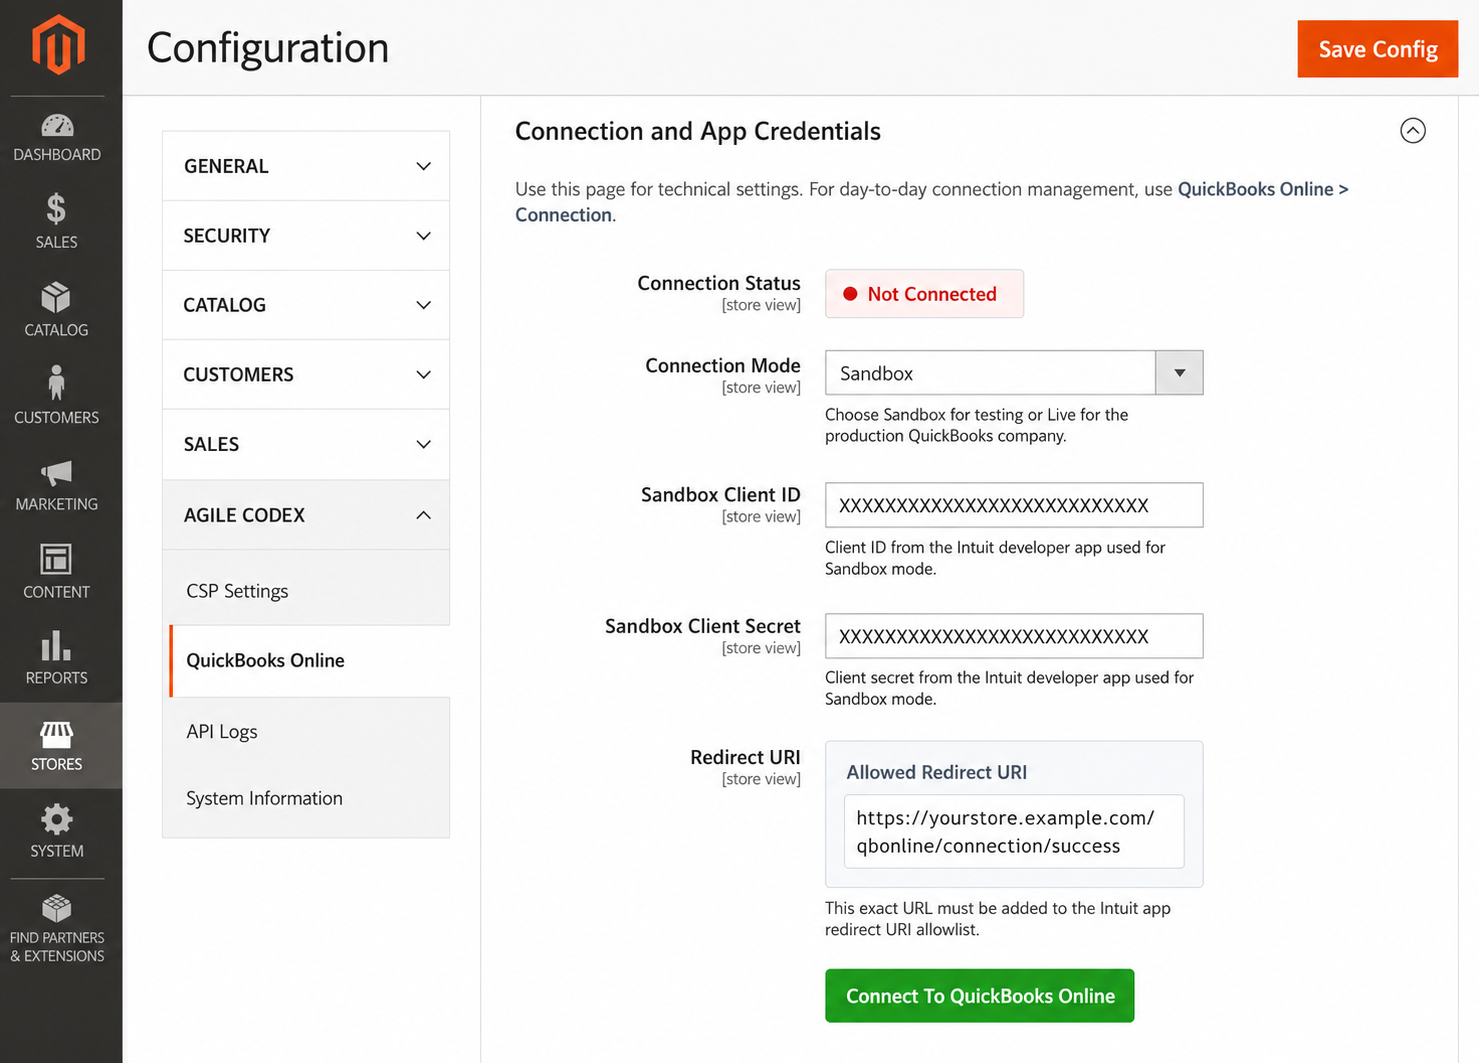The image size is (1479, 1063).
Task: Open the Reports bar chart icon
Action: point(56,646)
